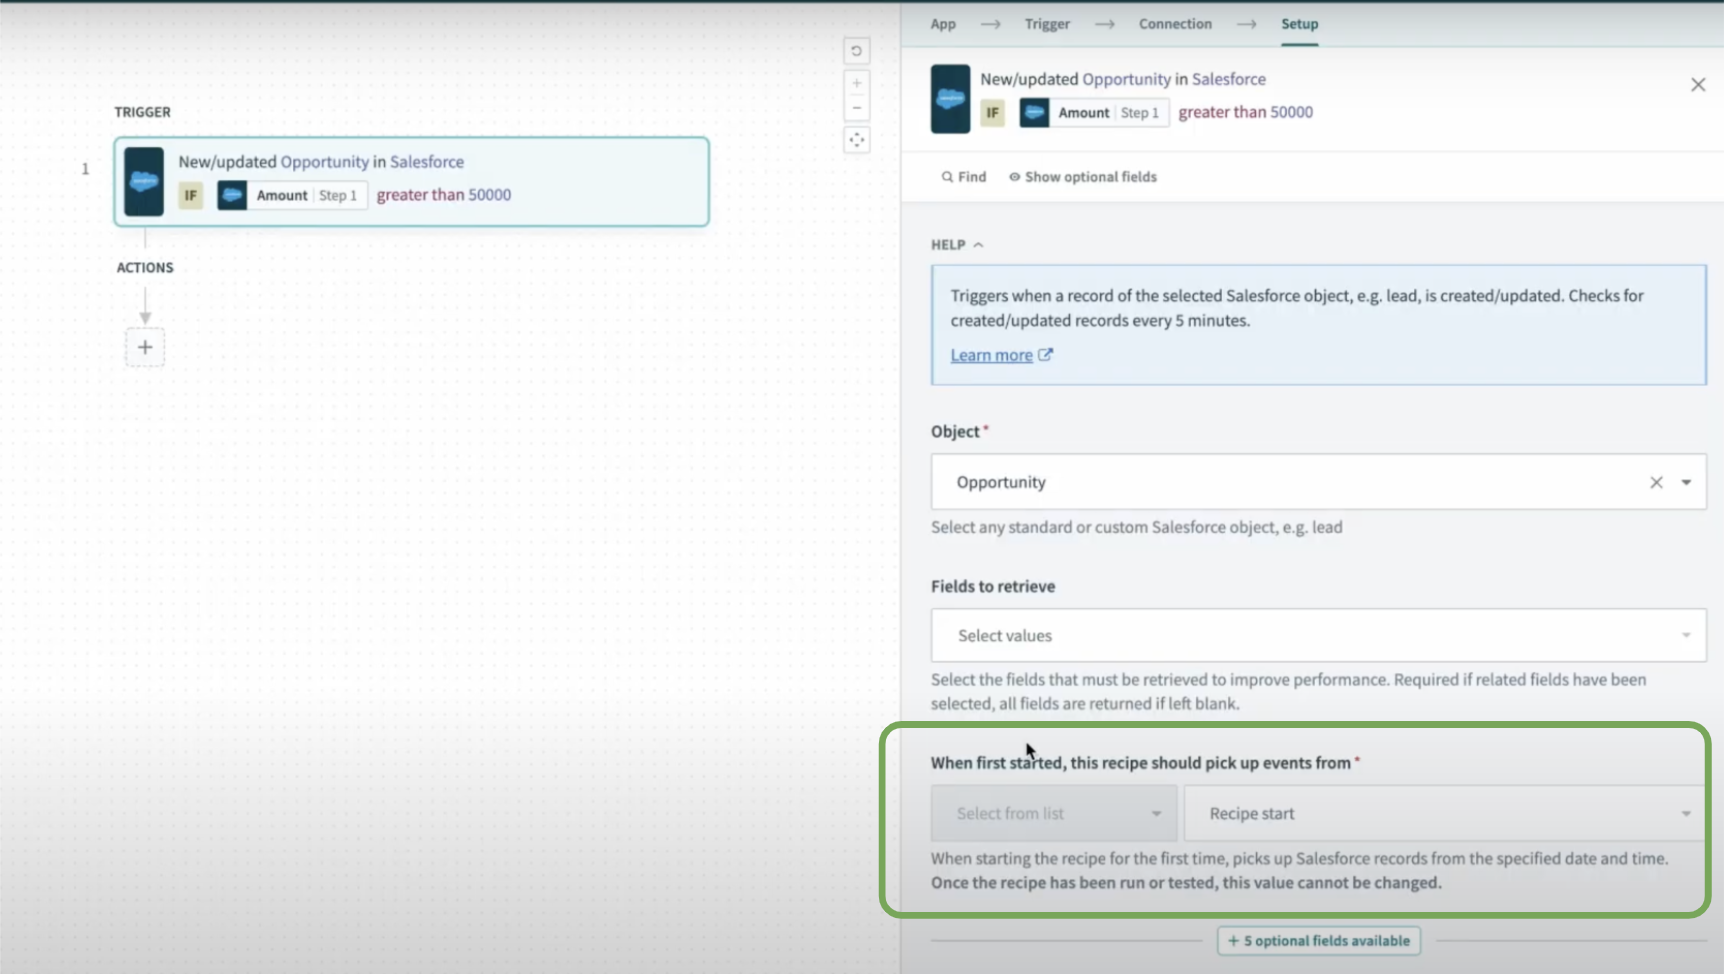
Task: Click 5 optional fields available button
Action: [1318, 941]
